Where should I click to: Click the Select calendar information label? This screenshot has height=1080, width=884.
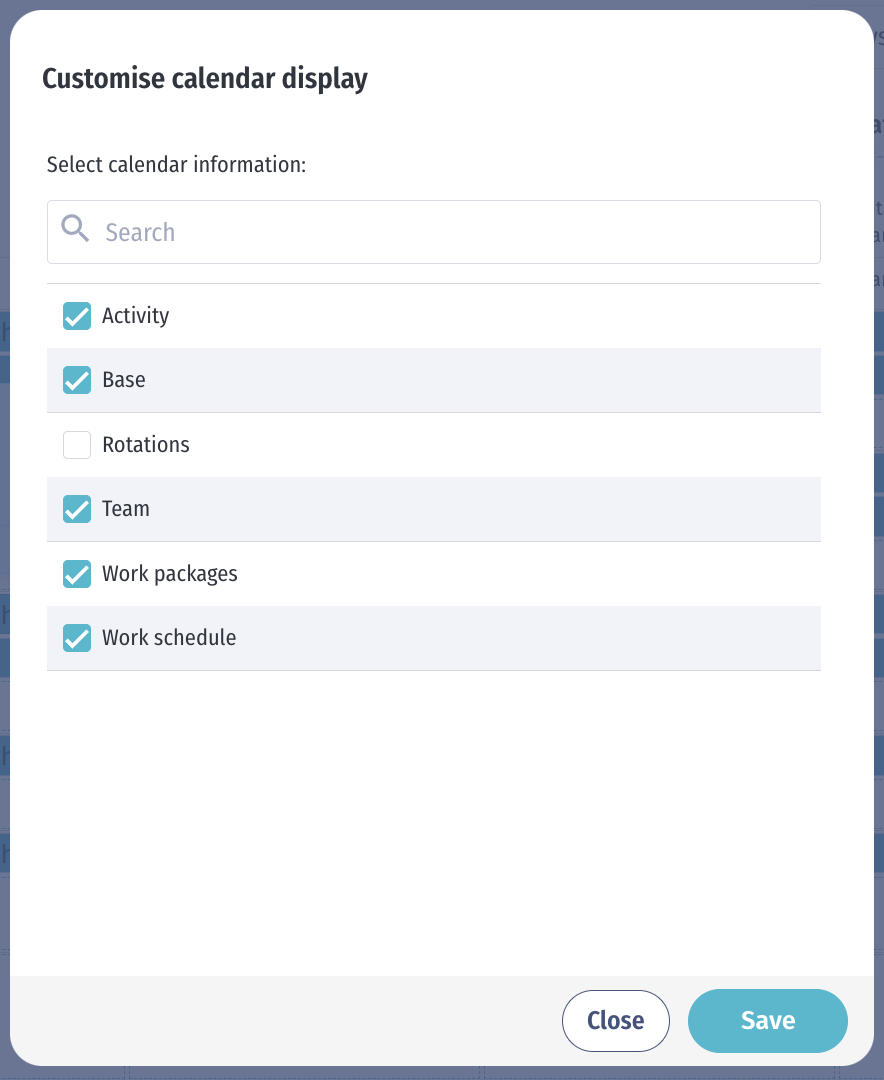(x=176, y=165)
